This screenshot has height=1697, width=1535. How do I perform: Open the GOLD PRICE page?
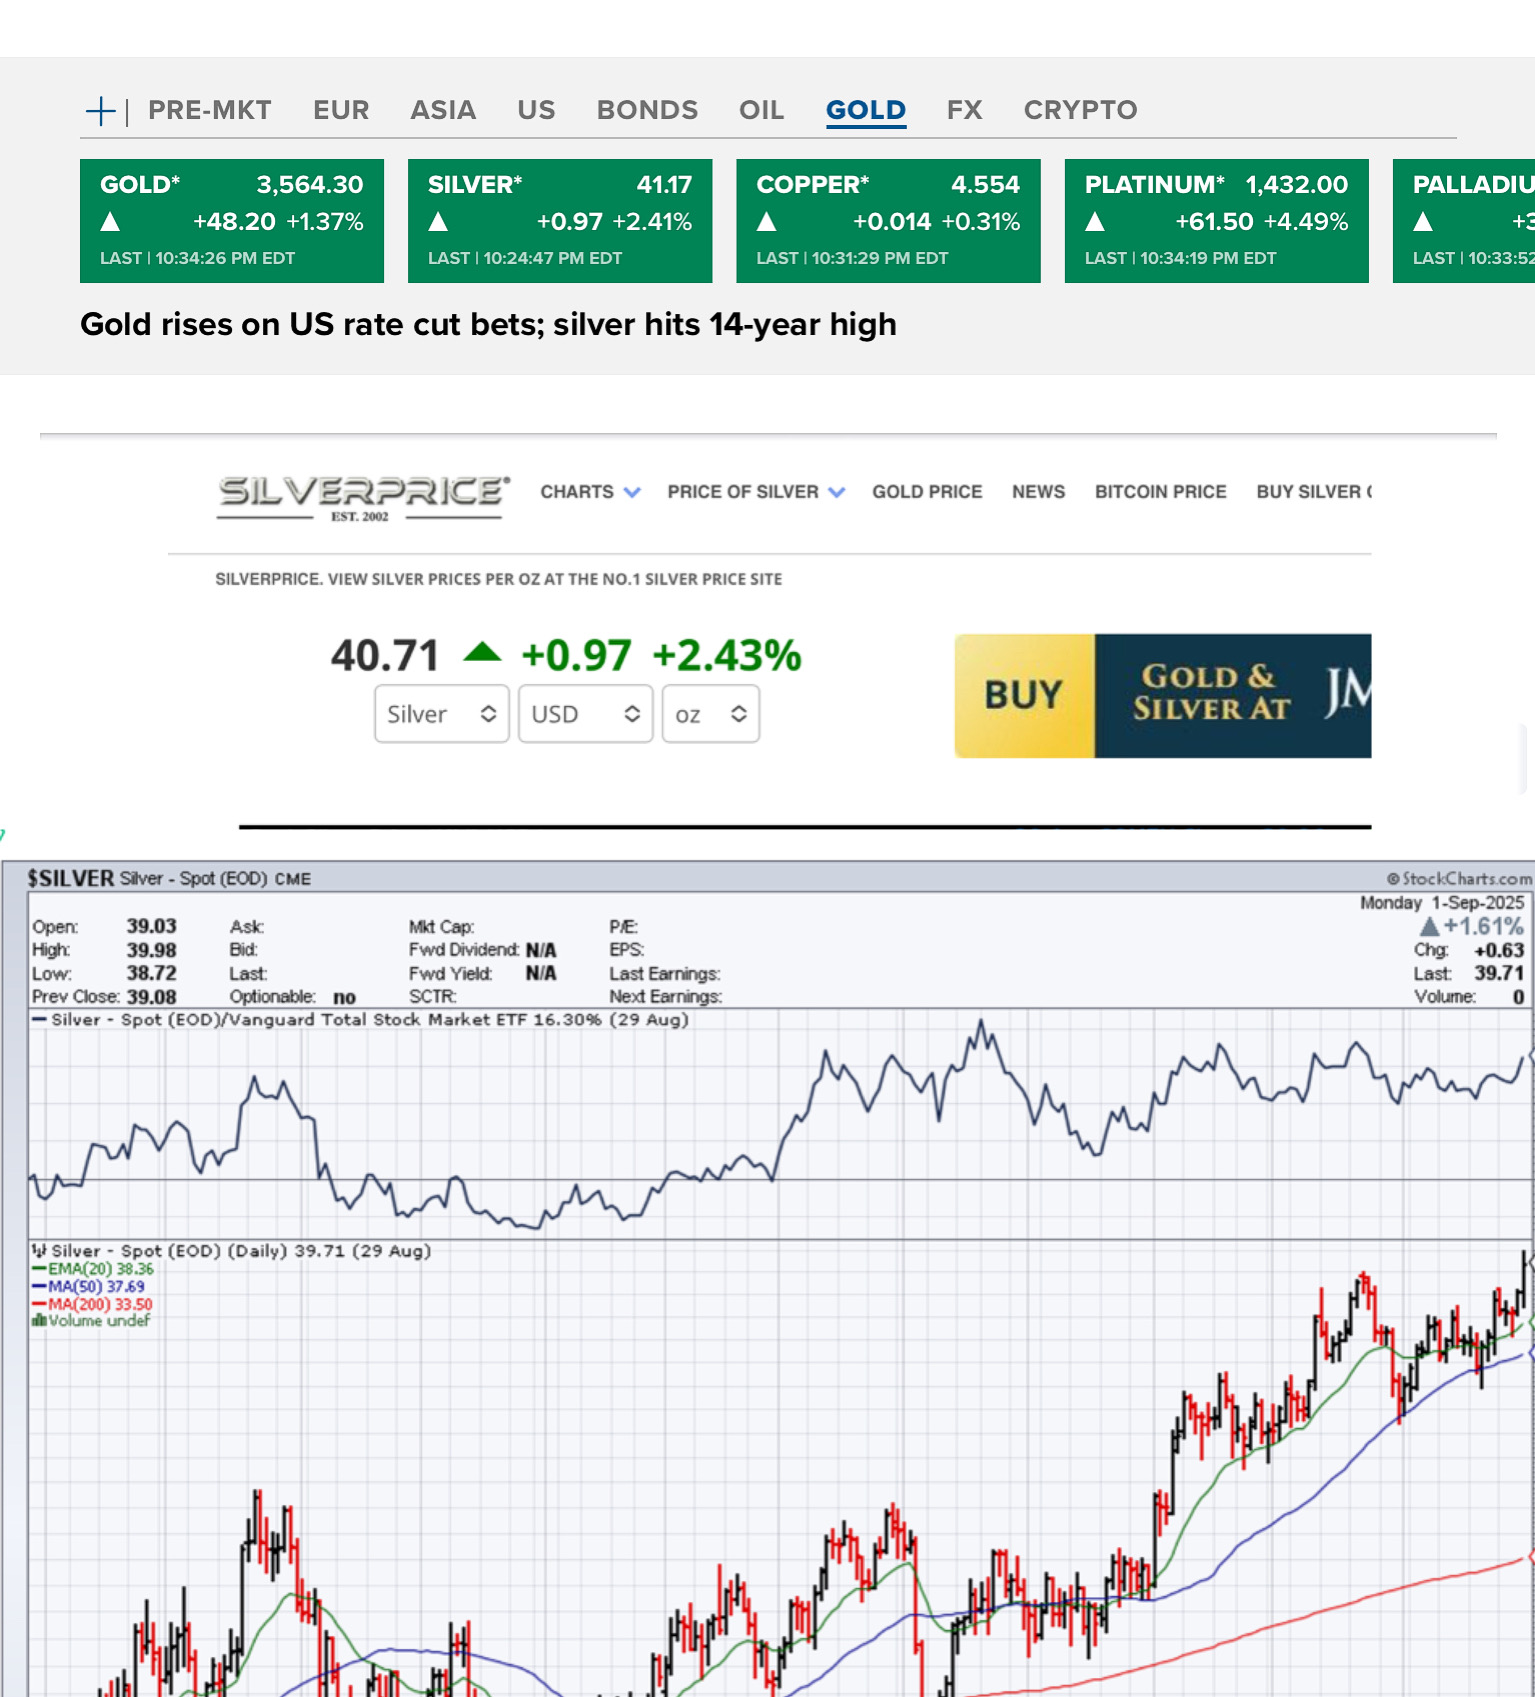coord(927,492)
